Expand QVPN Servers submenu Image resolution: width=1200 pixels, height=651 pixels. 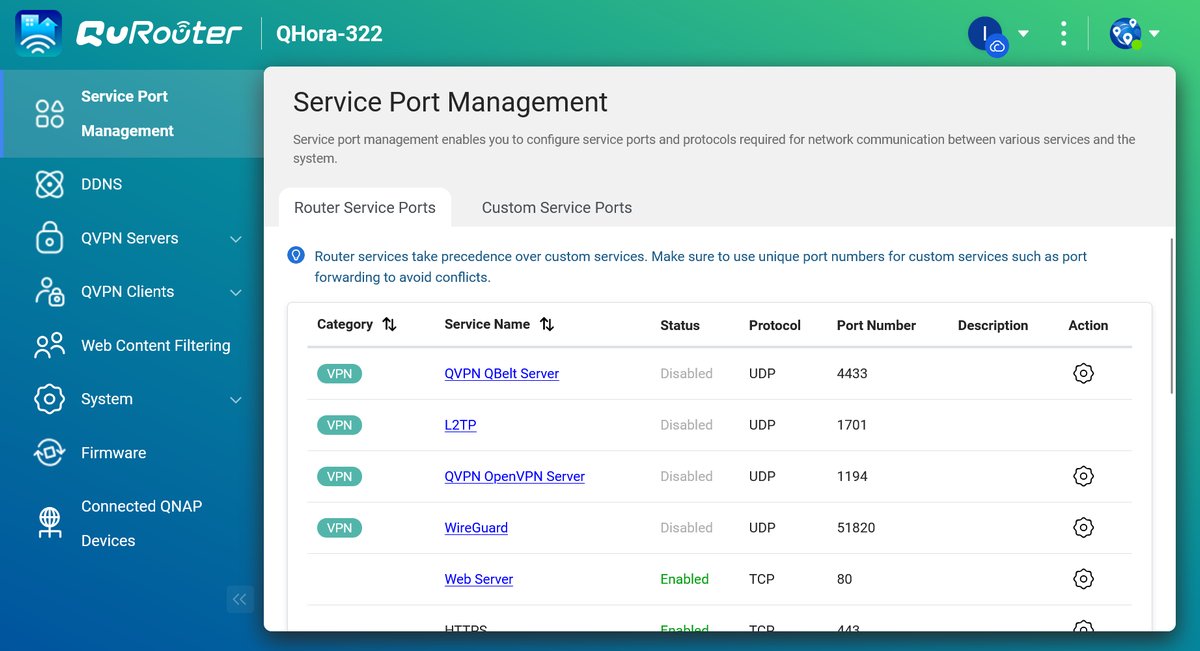tap(236, 239)
